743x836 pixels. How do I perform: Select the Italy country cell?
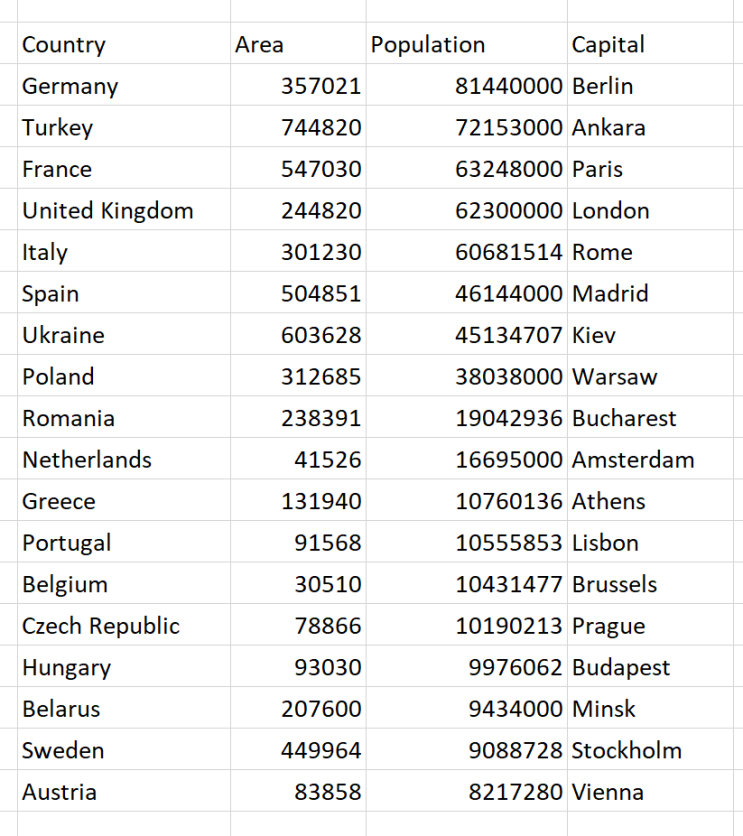coord(45,253)
